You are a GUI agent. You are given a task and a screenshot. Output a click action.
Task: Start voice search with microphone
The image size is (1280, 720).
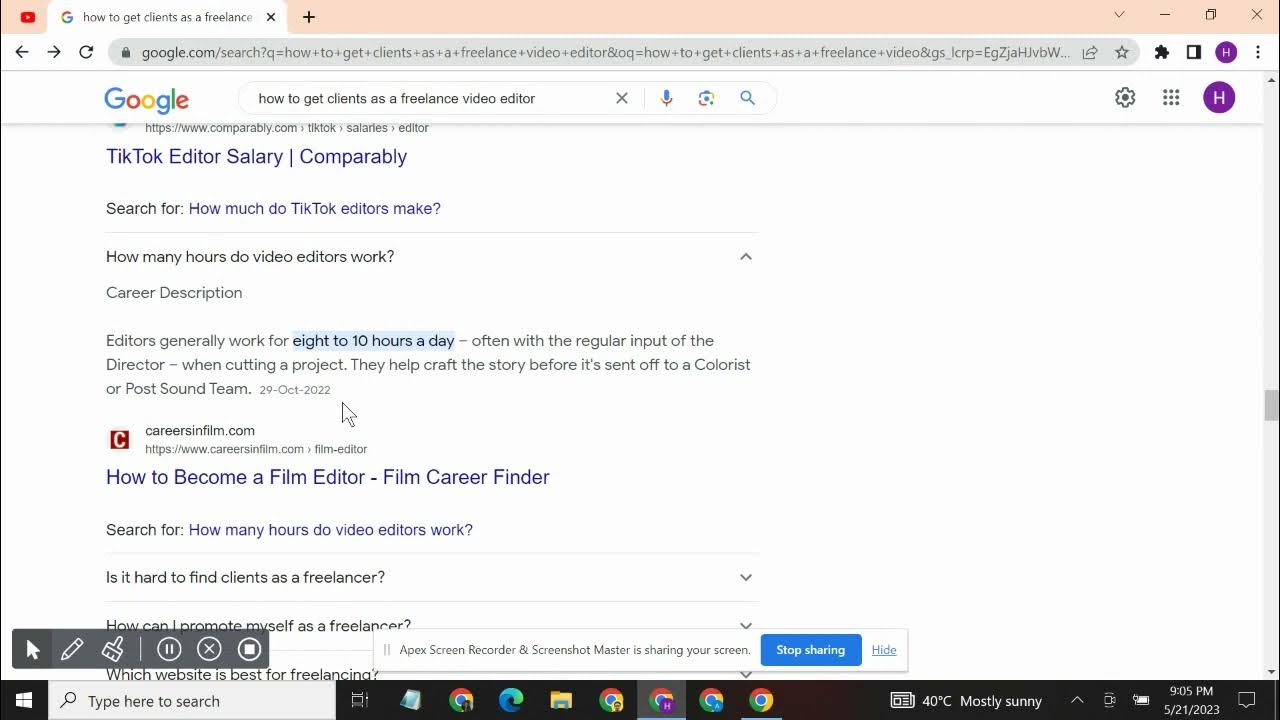click(x=667, y=98)
